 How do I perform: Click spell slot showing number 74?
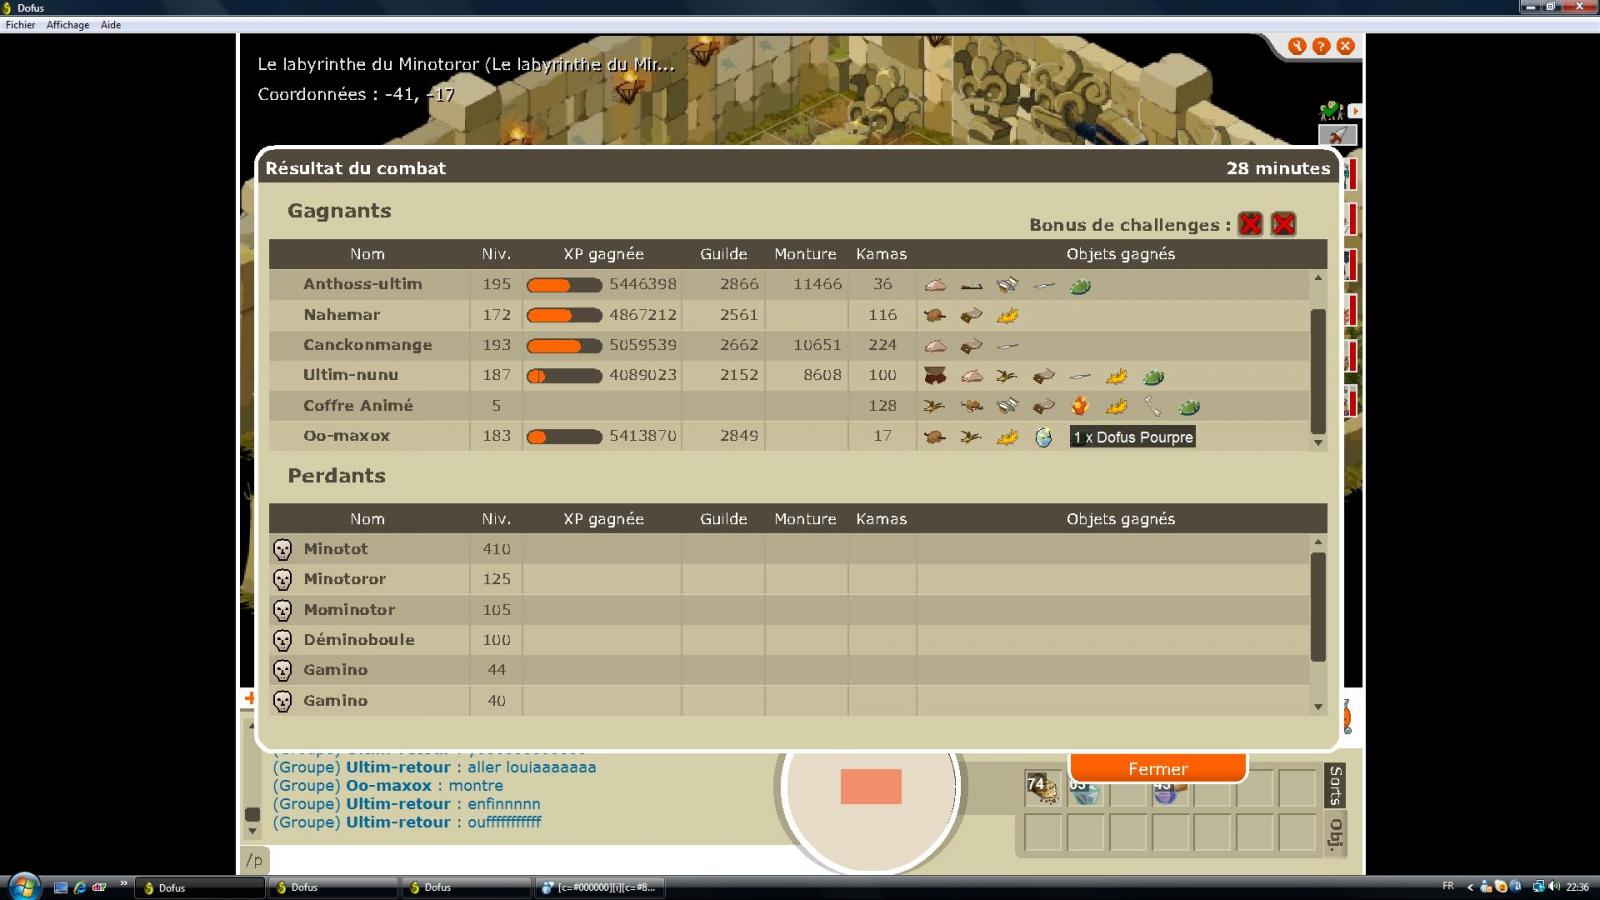pos(1042,788)
